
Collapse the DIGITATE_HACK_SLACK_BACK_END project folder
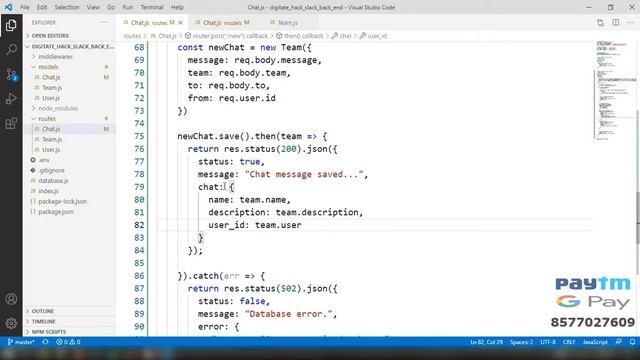69,47
